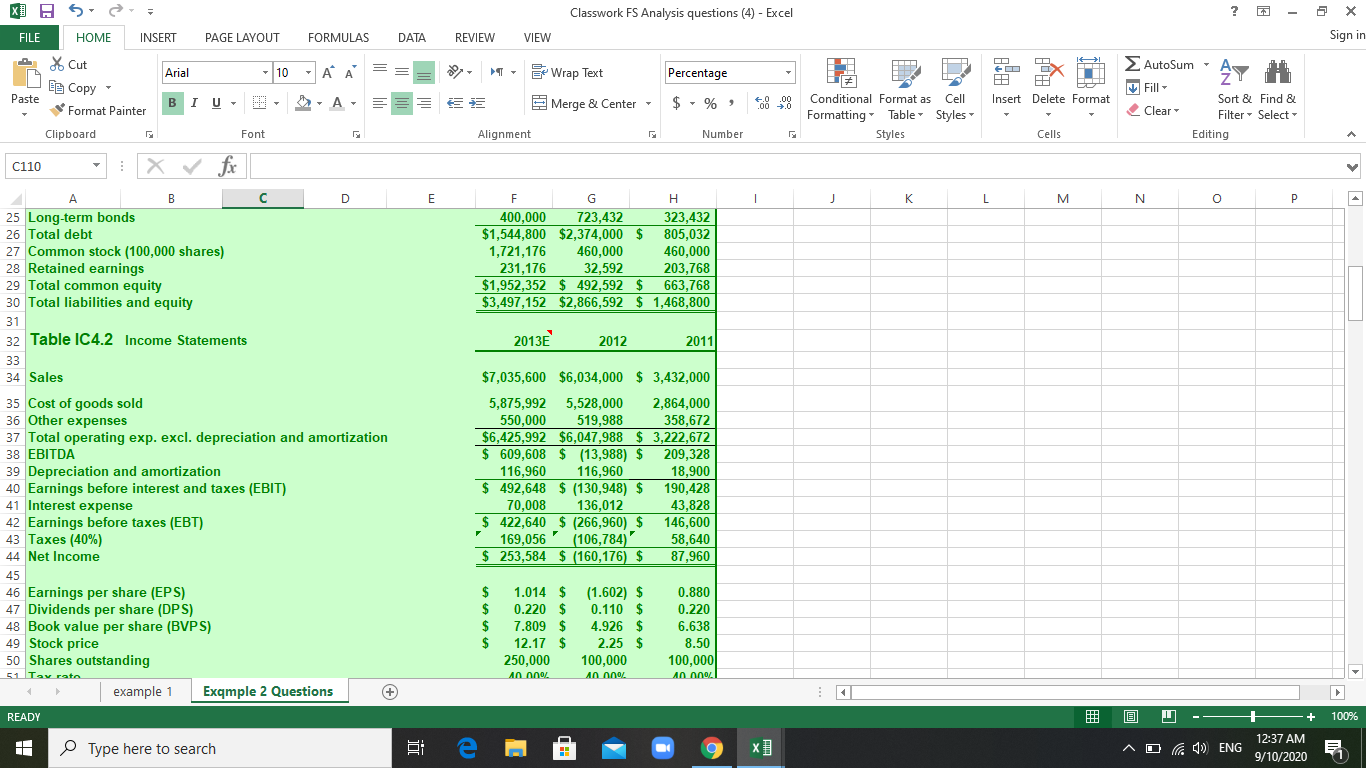Select the example 1 sheet tab
This screenshot has height=768, width=1366.
click(143, 692)
